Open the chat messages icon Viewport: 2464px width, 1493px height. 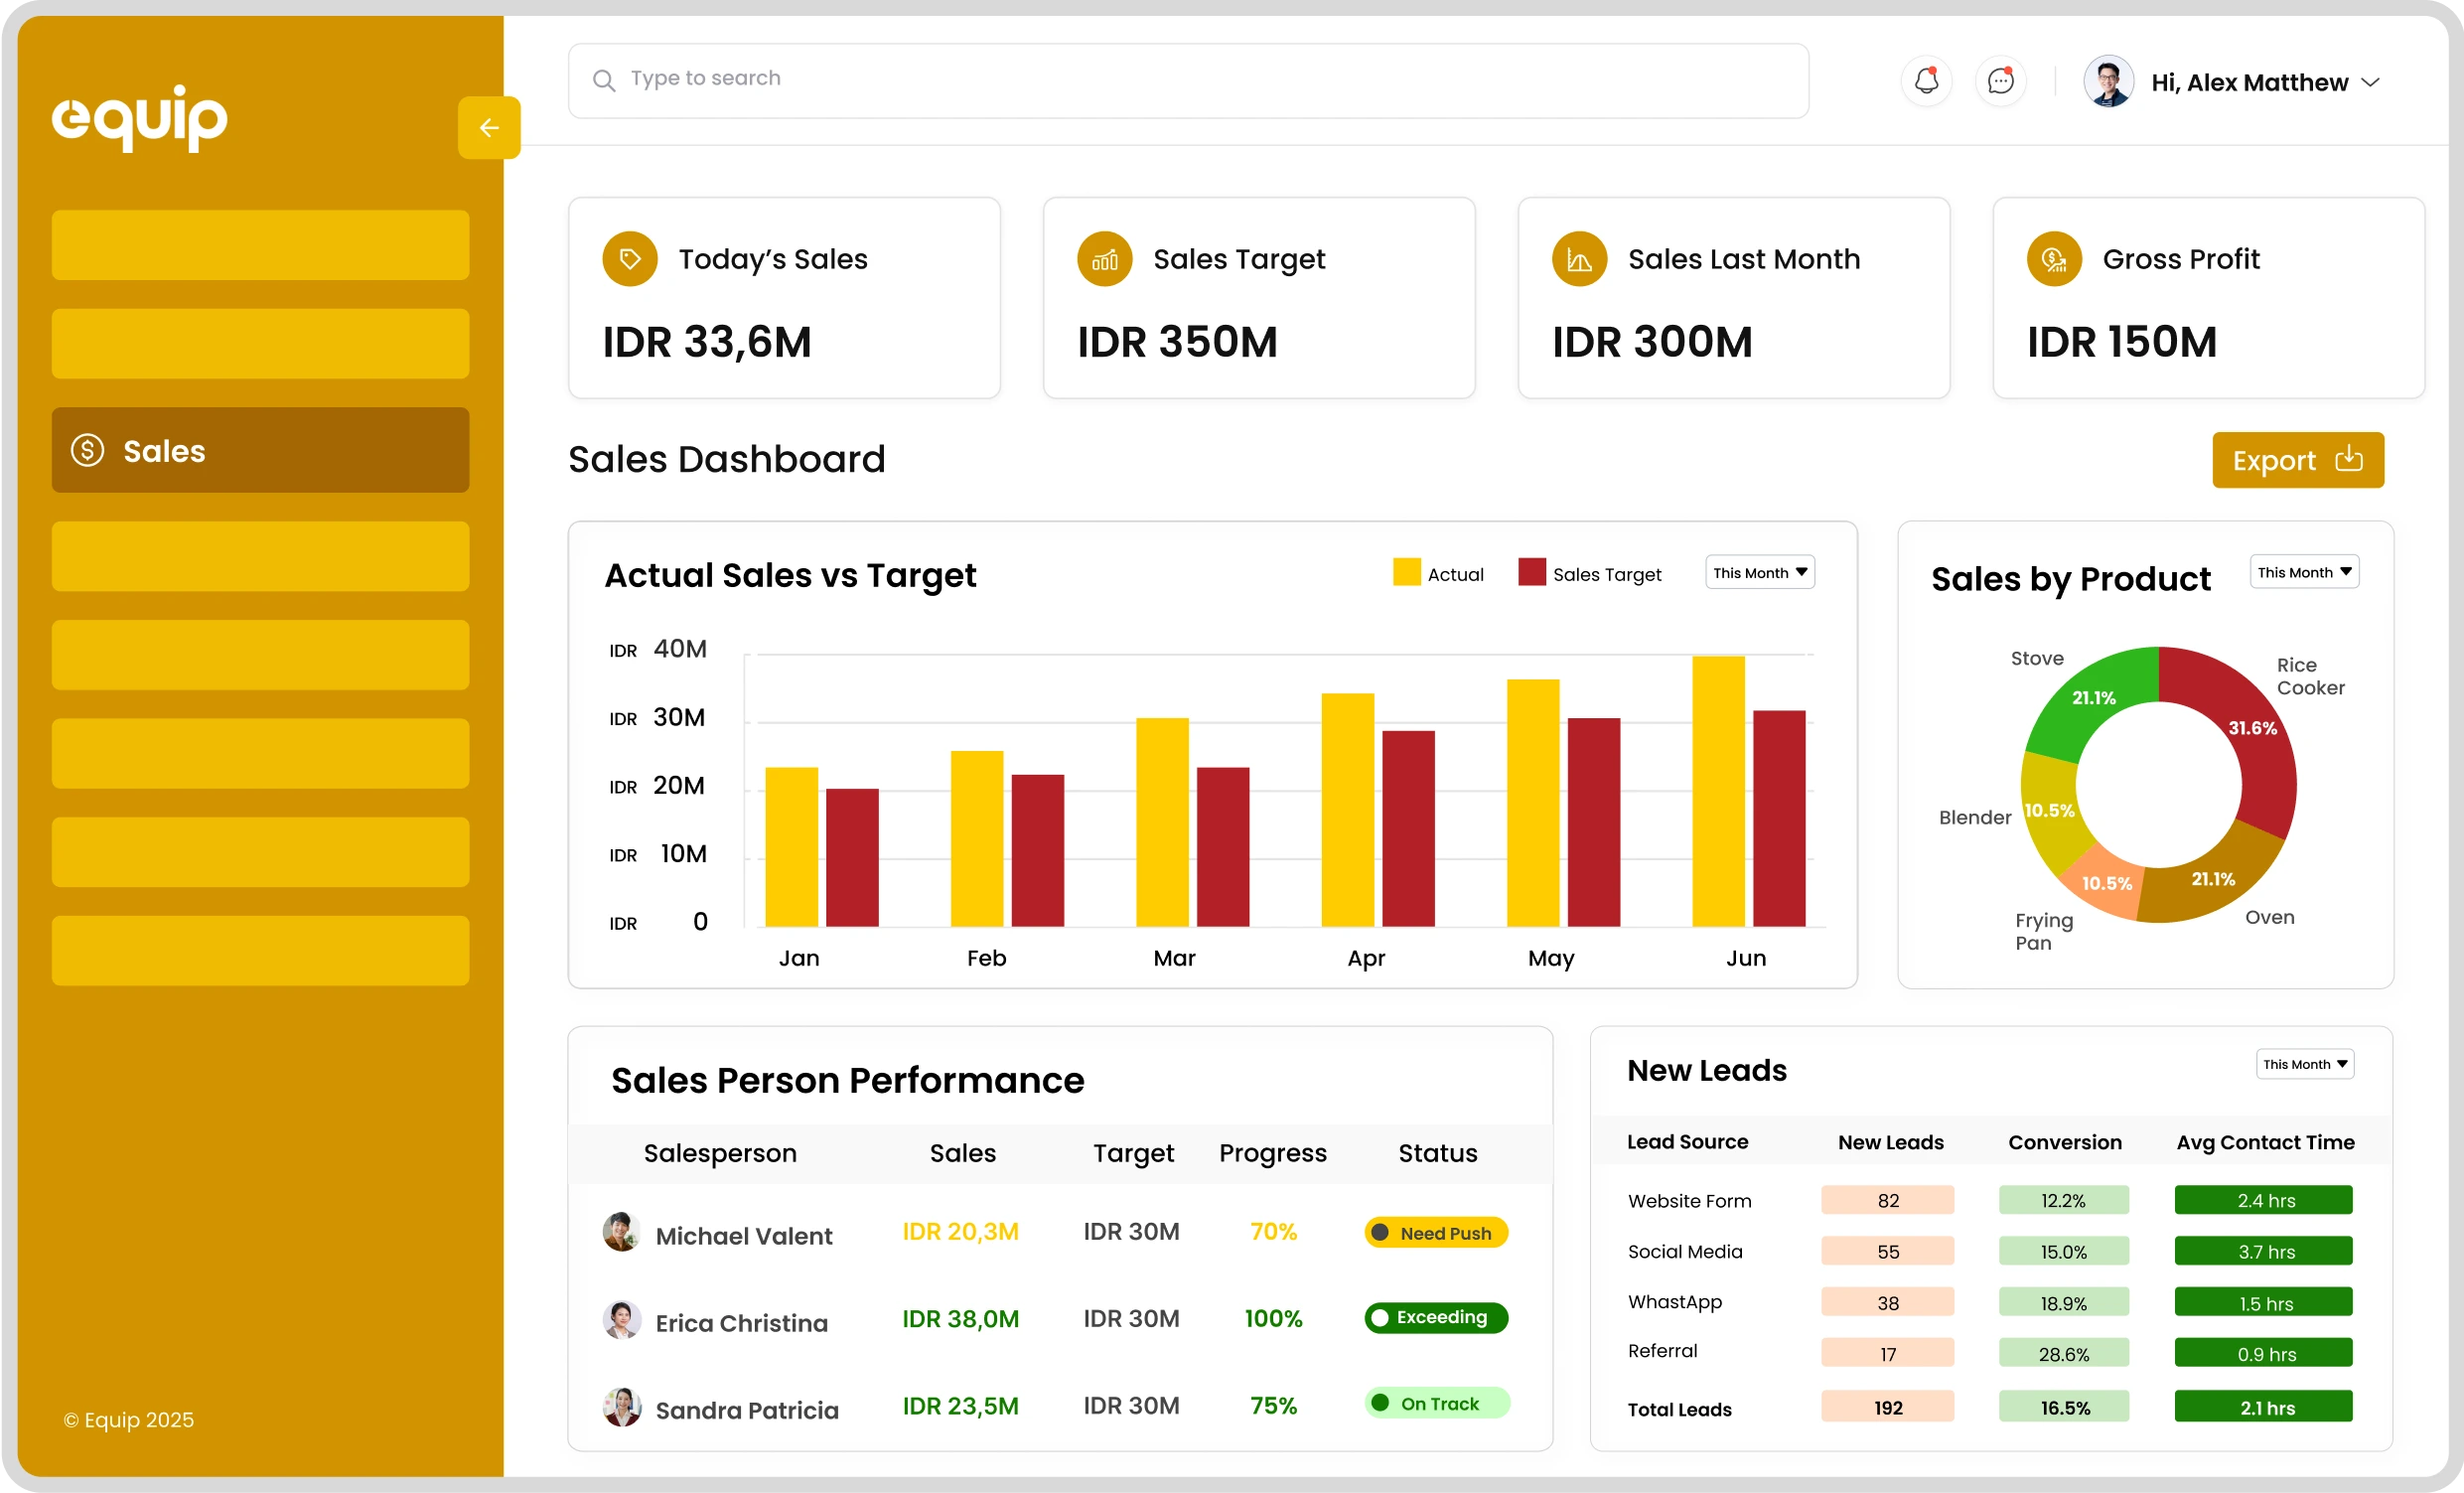pos(2001,81)
